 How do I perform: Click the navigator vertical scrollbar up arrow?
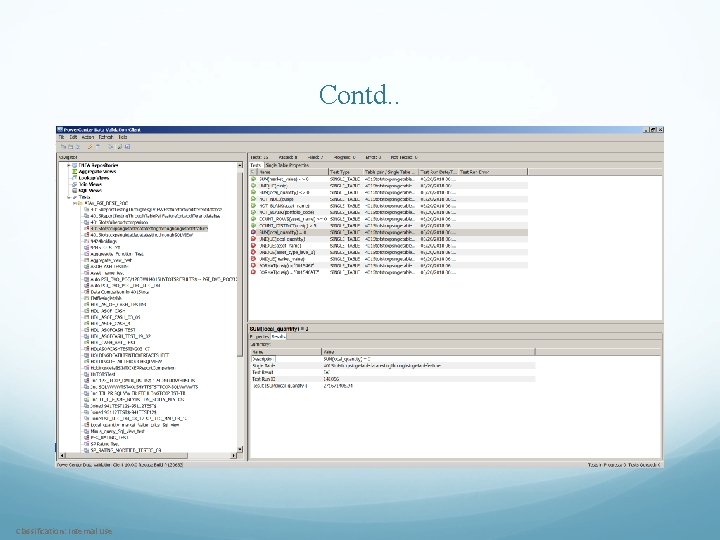pos(240,165)
